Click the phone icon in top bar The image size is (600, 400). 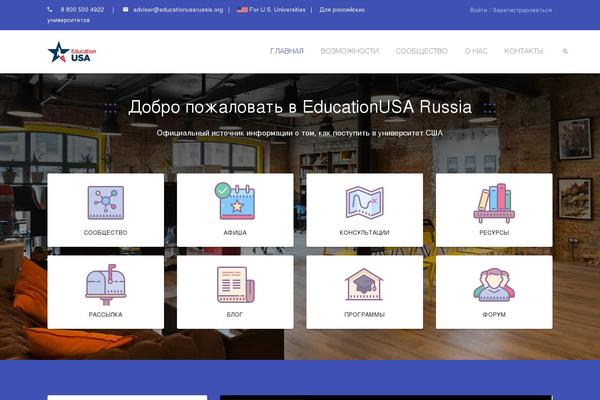[x=50, y=10]
